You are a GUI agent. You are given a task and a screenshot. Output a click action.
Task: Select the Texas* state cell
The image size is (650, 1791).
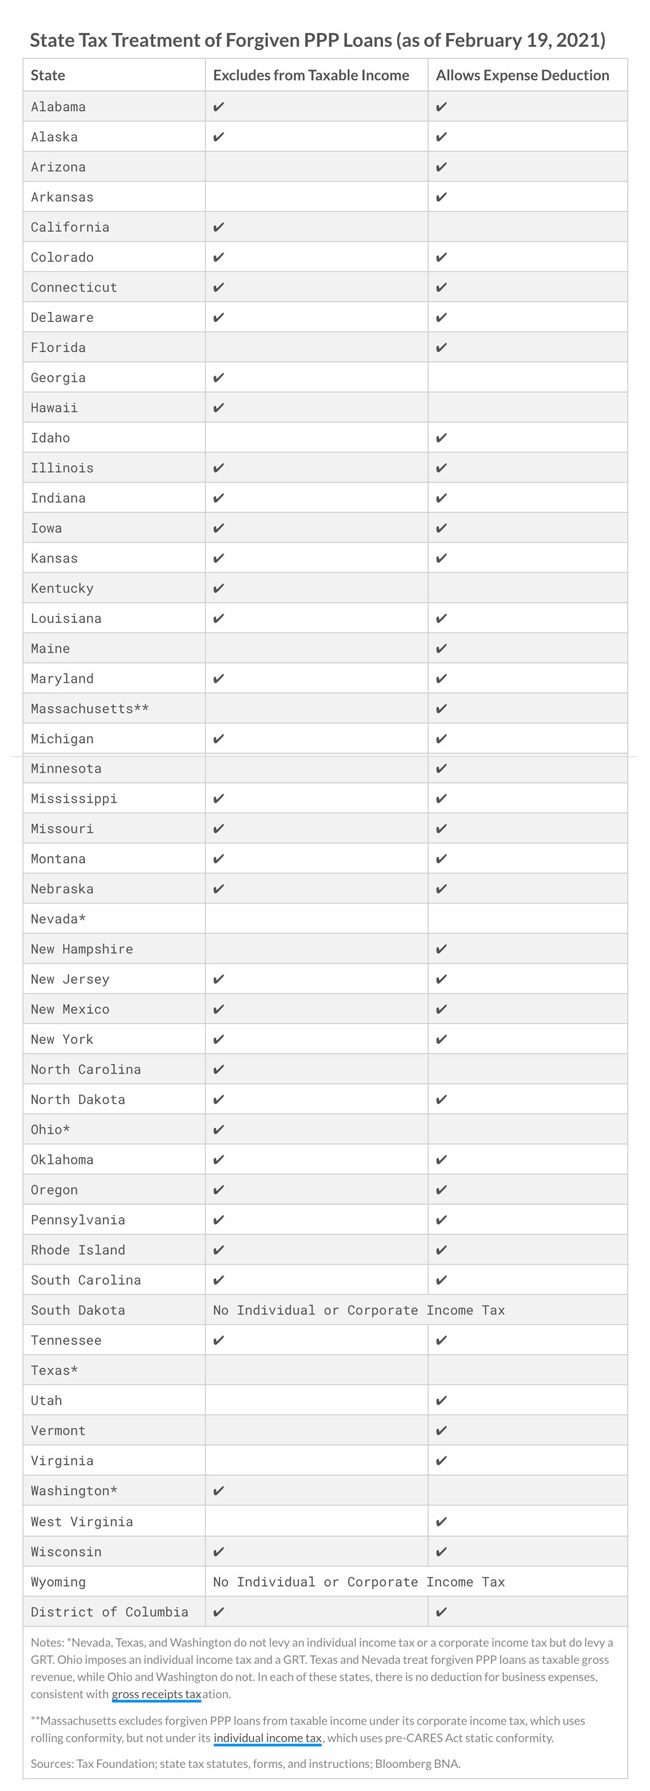coord(54,1370)
